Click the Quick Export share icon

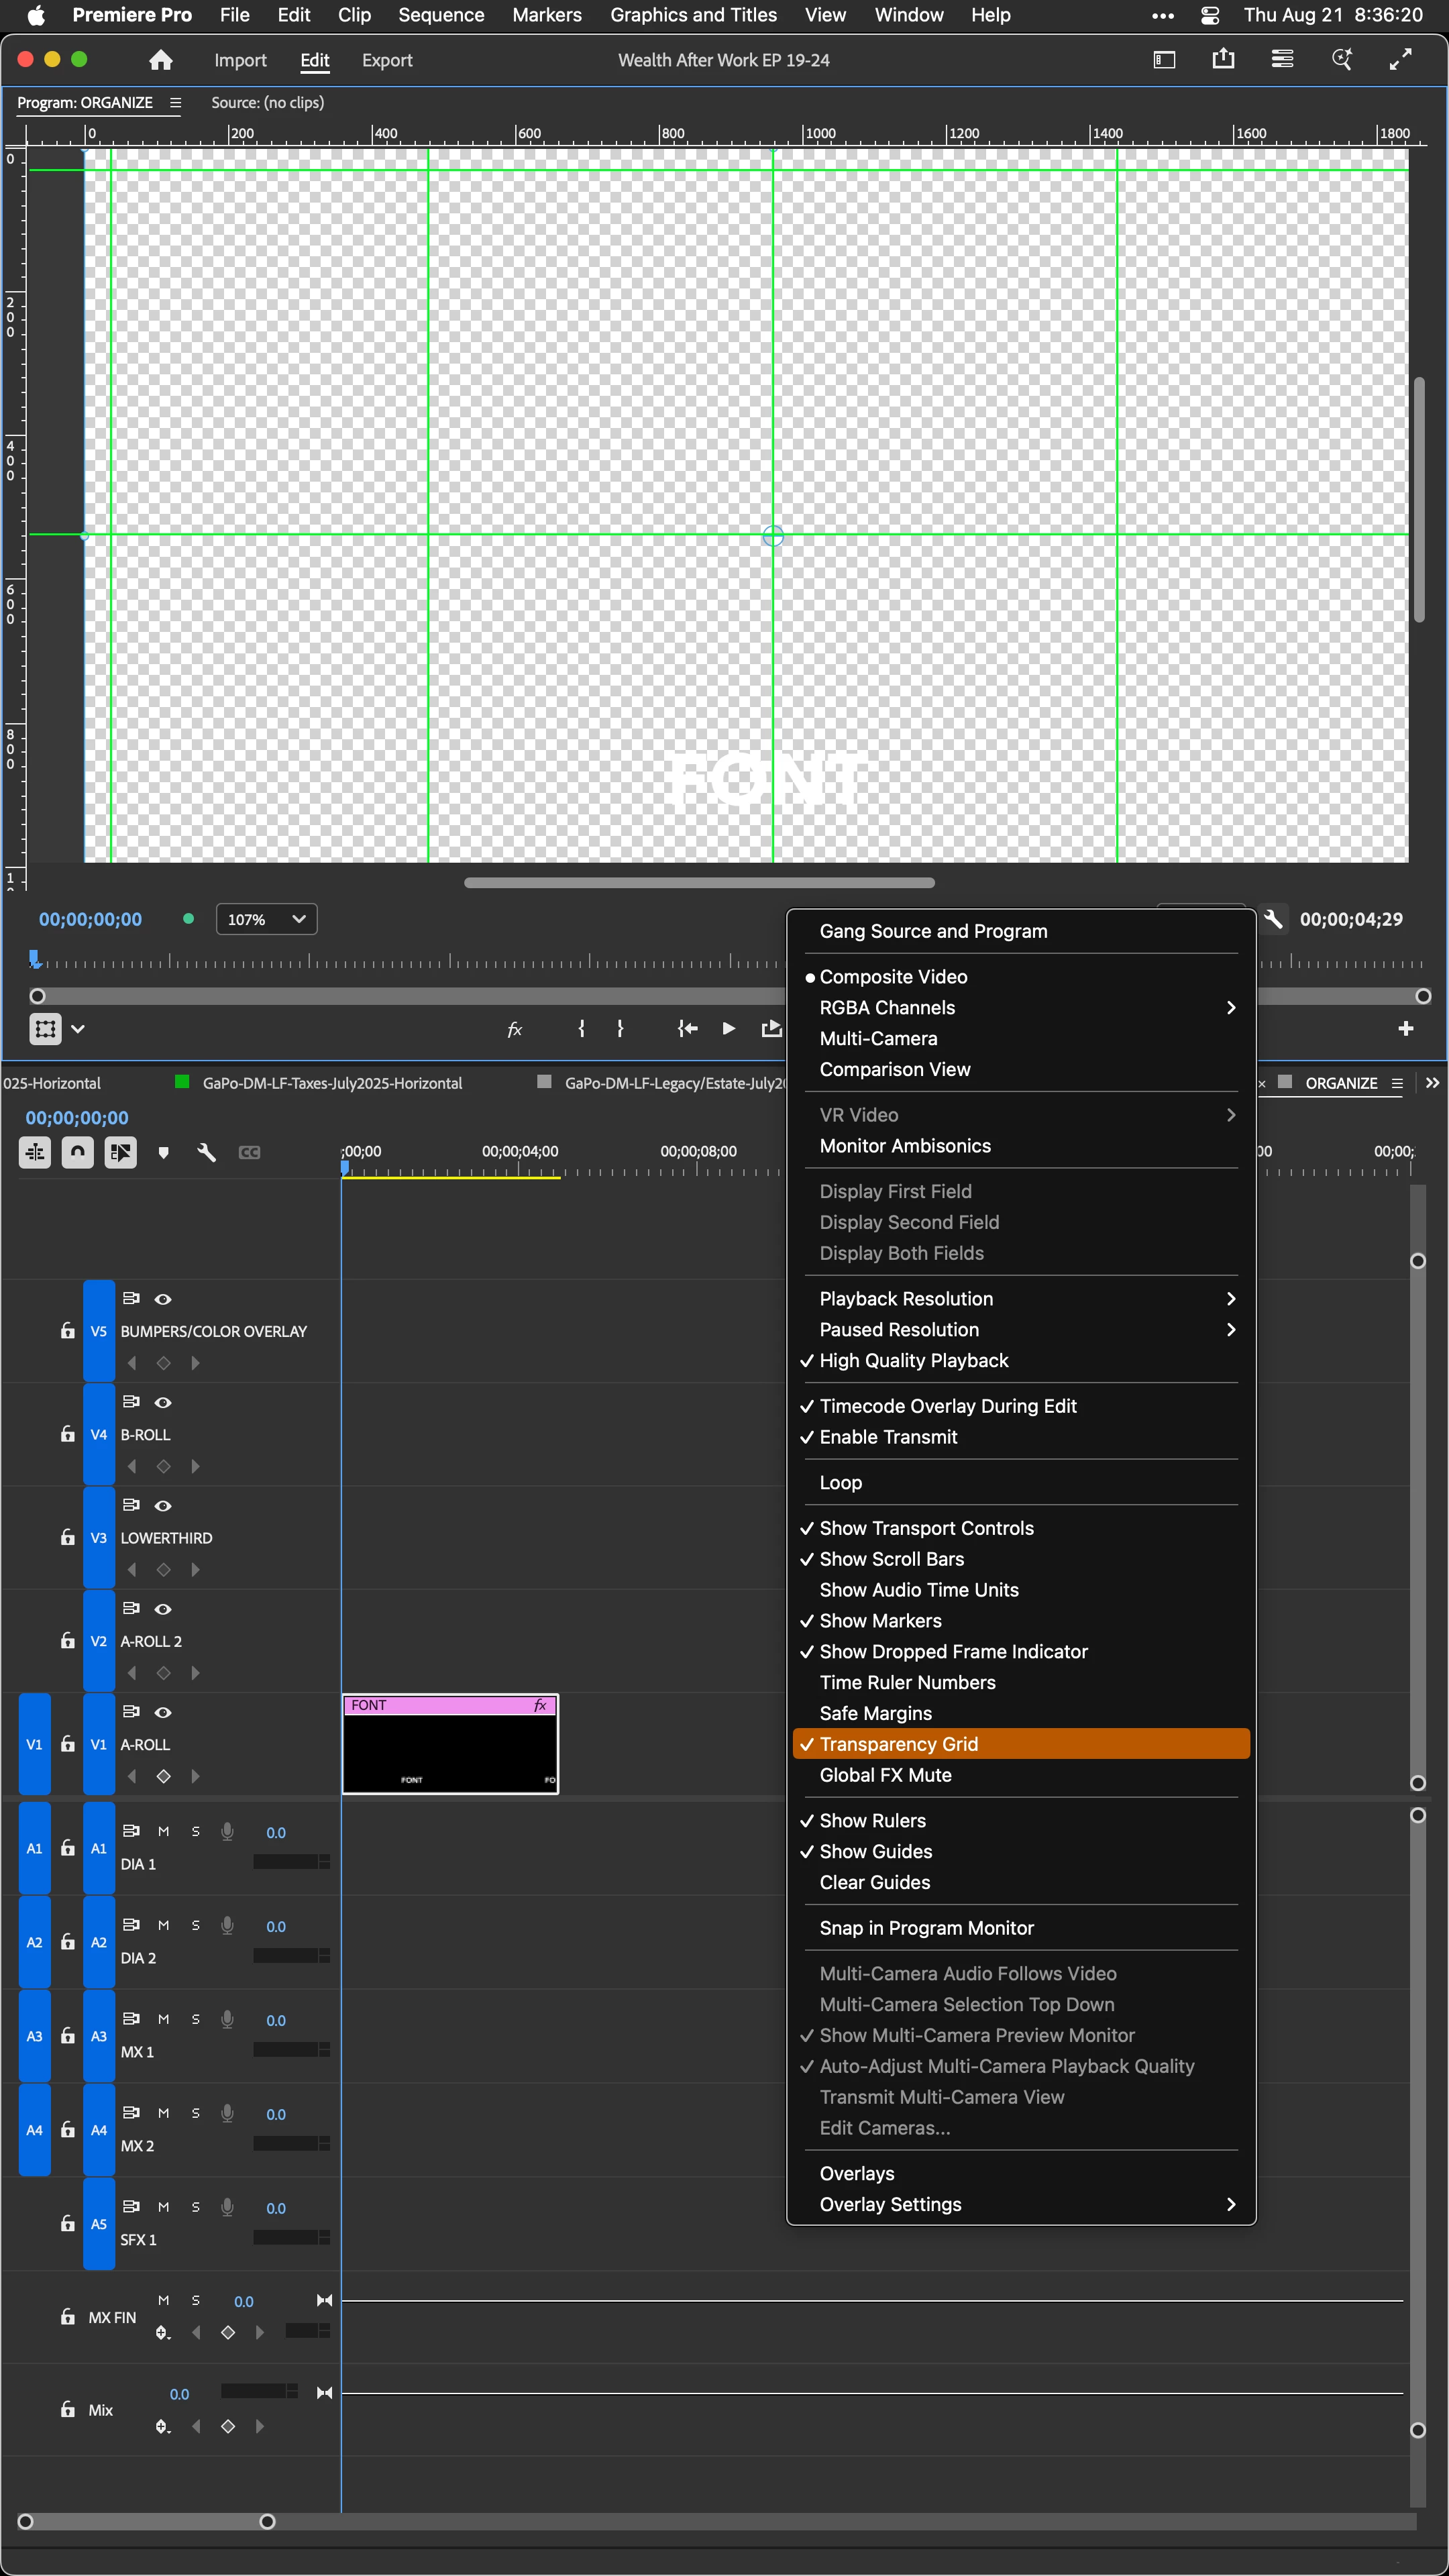[x=1223, y=59]
